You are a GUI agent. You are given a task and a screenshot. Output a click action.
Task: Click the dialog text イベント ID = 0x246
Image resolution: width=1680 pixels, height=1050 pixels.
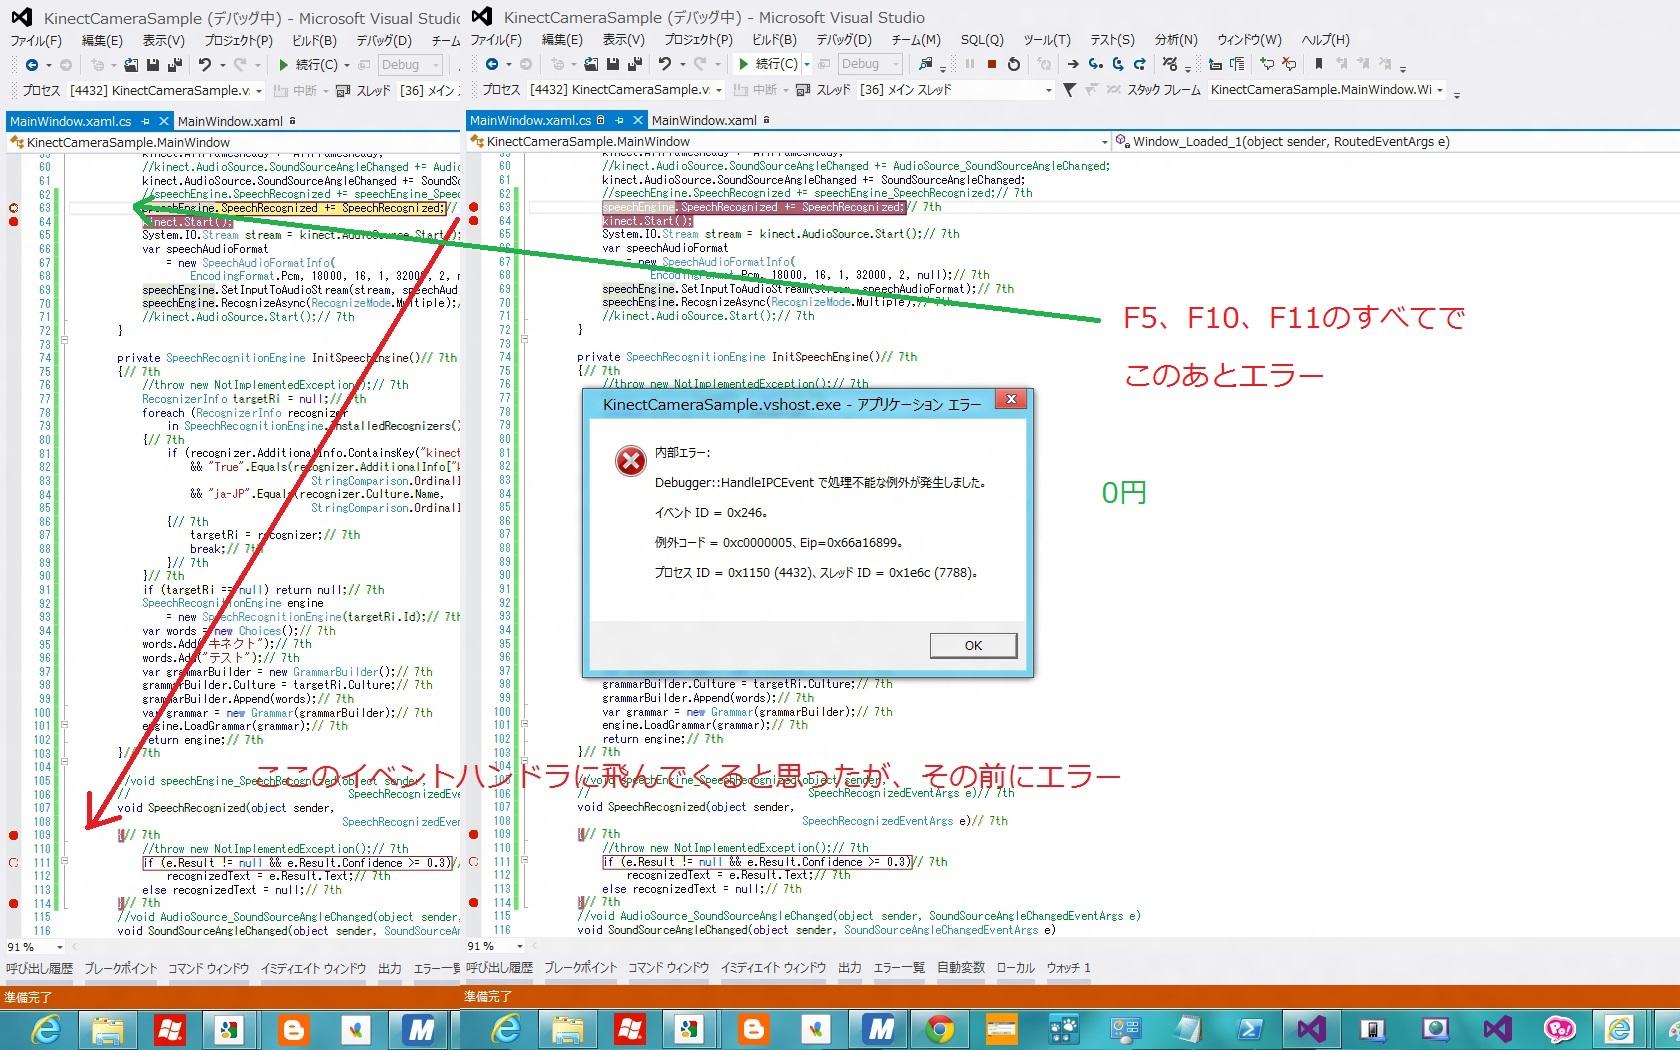pyautogui.click(x=711, y=513)
